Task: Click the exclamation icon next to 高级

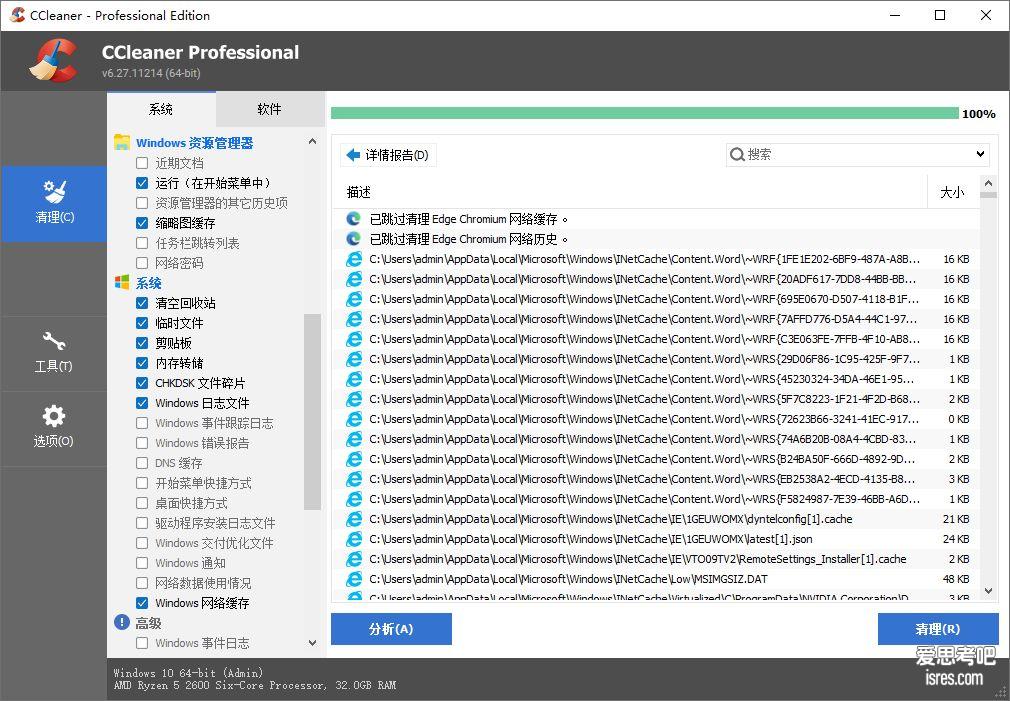Action: click(x=122, y=622)
